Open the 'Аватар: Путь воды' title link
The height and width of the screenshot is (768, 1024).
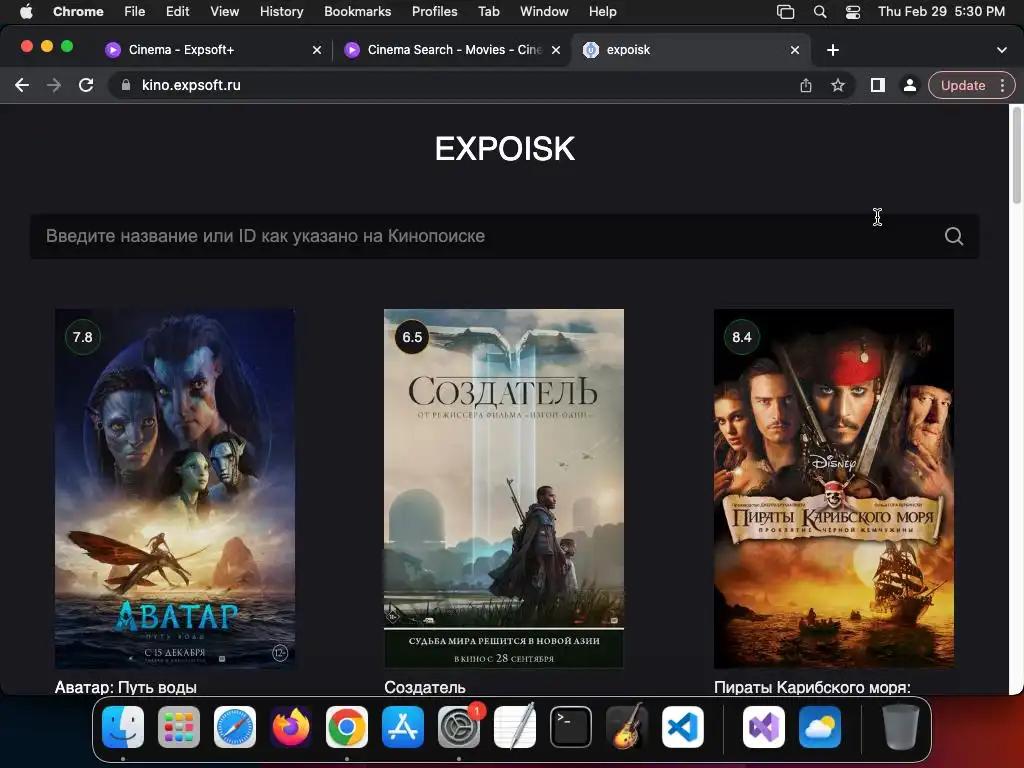tap(125, 687)
